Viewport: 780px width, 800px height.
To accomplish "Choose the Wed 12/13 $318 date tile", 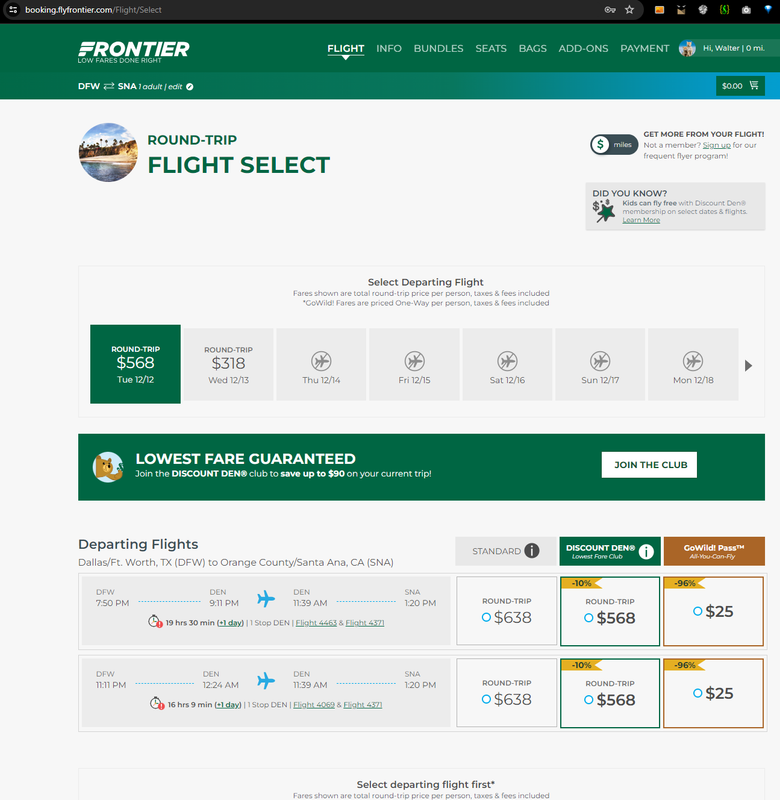I will coord(228,364).
